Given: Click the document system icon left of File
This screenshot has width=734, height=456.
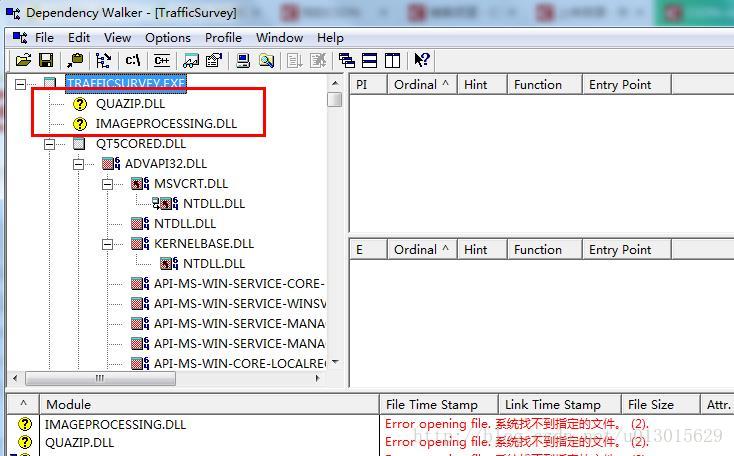Looking at the screenshot, I should tap(20, 37).
